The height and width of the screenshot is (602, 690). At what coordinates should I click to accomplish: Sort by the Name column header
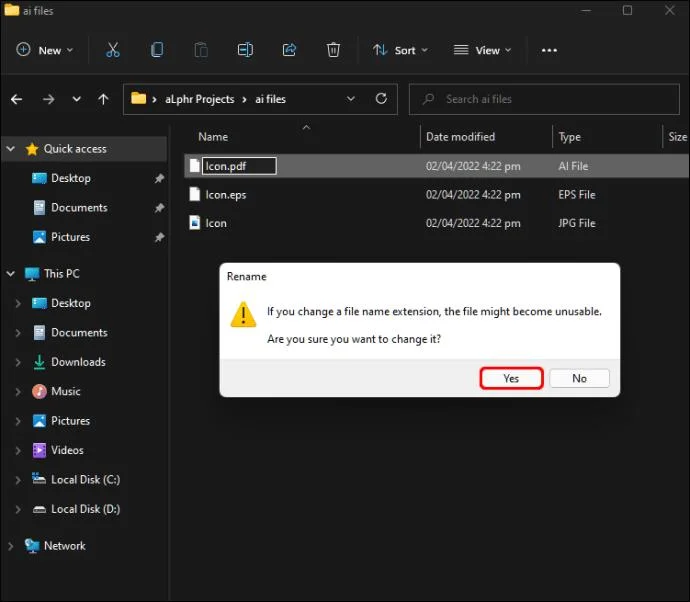pyautogui.click(x=213, y=137)
